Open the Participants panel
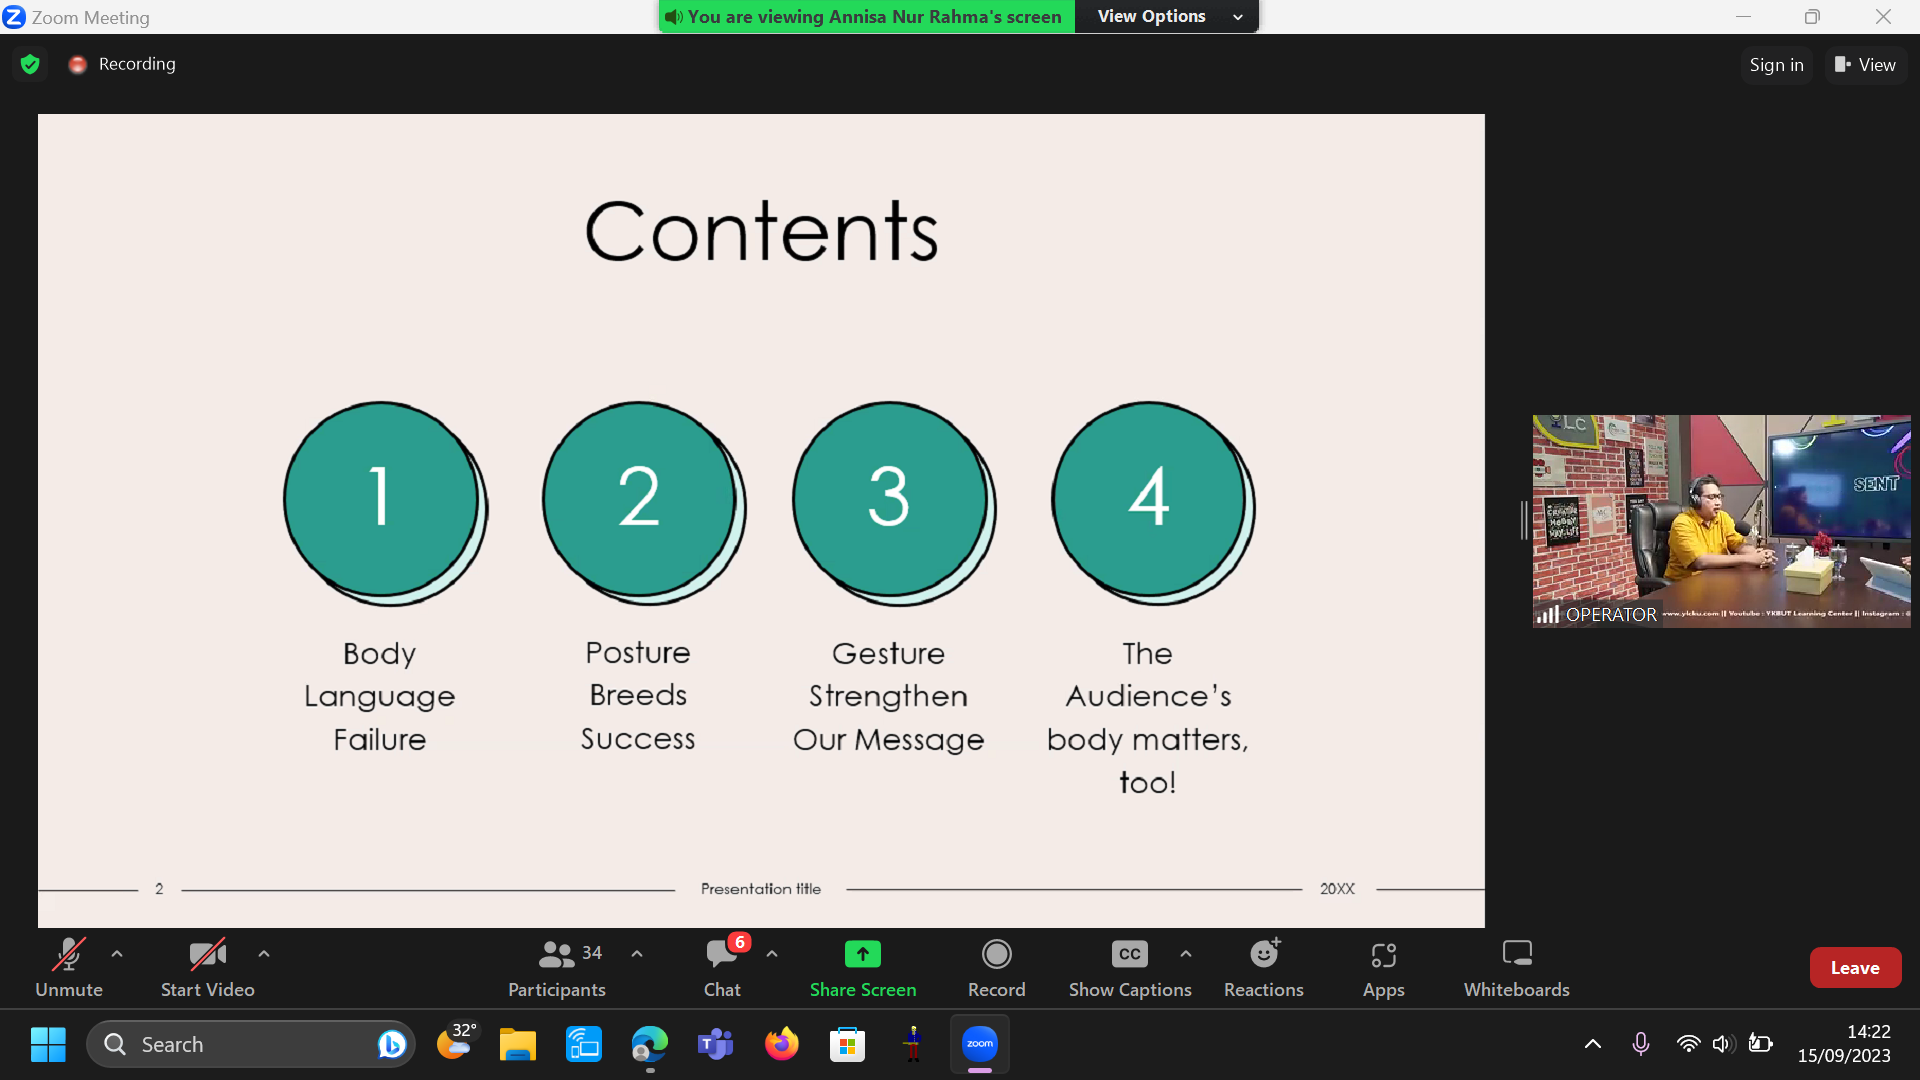Viewport: 1920px width, 1080px height. tap(557, 967)
